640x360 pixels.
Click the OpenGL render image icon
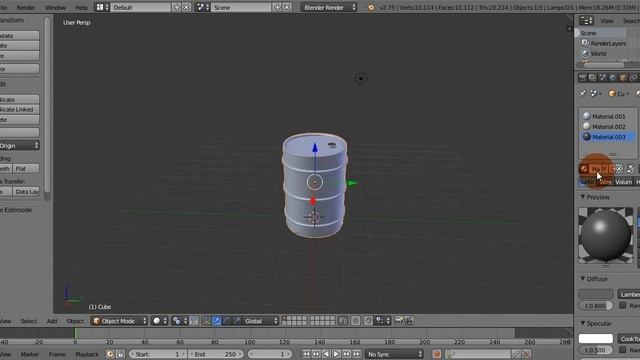(398, 321)
